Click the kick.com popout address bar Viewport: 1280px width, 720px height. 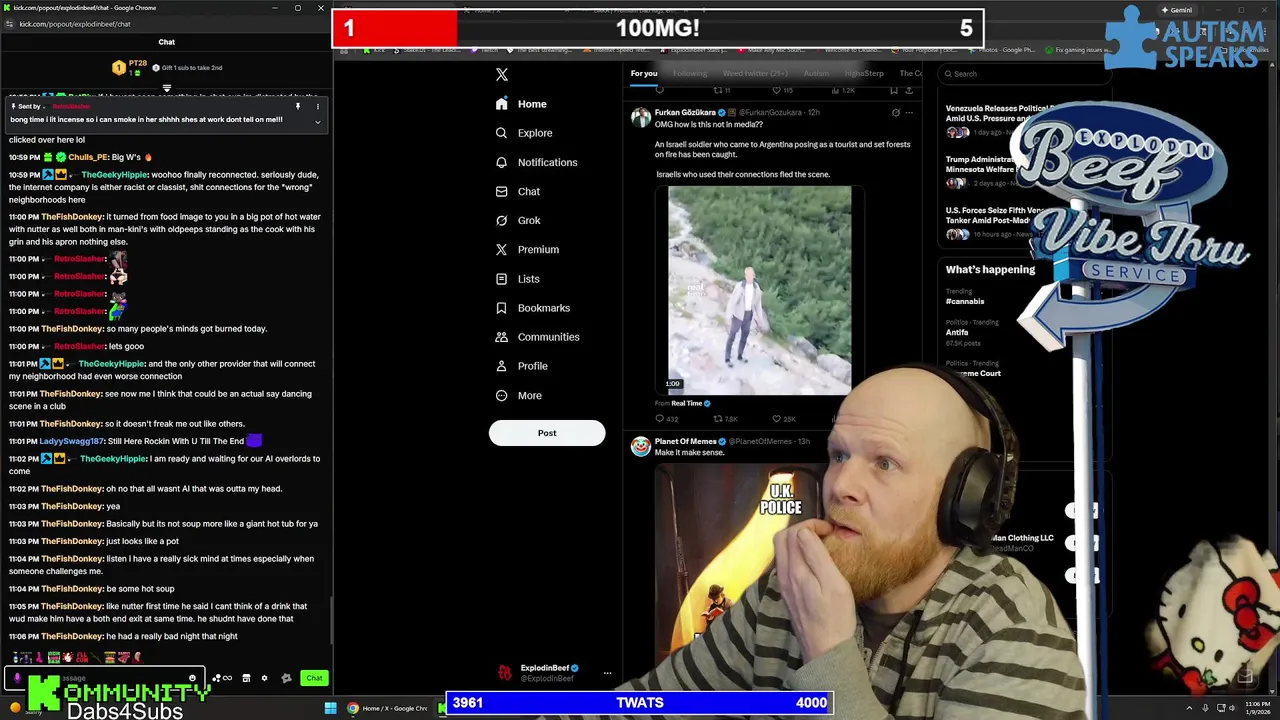point(75,24)
